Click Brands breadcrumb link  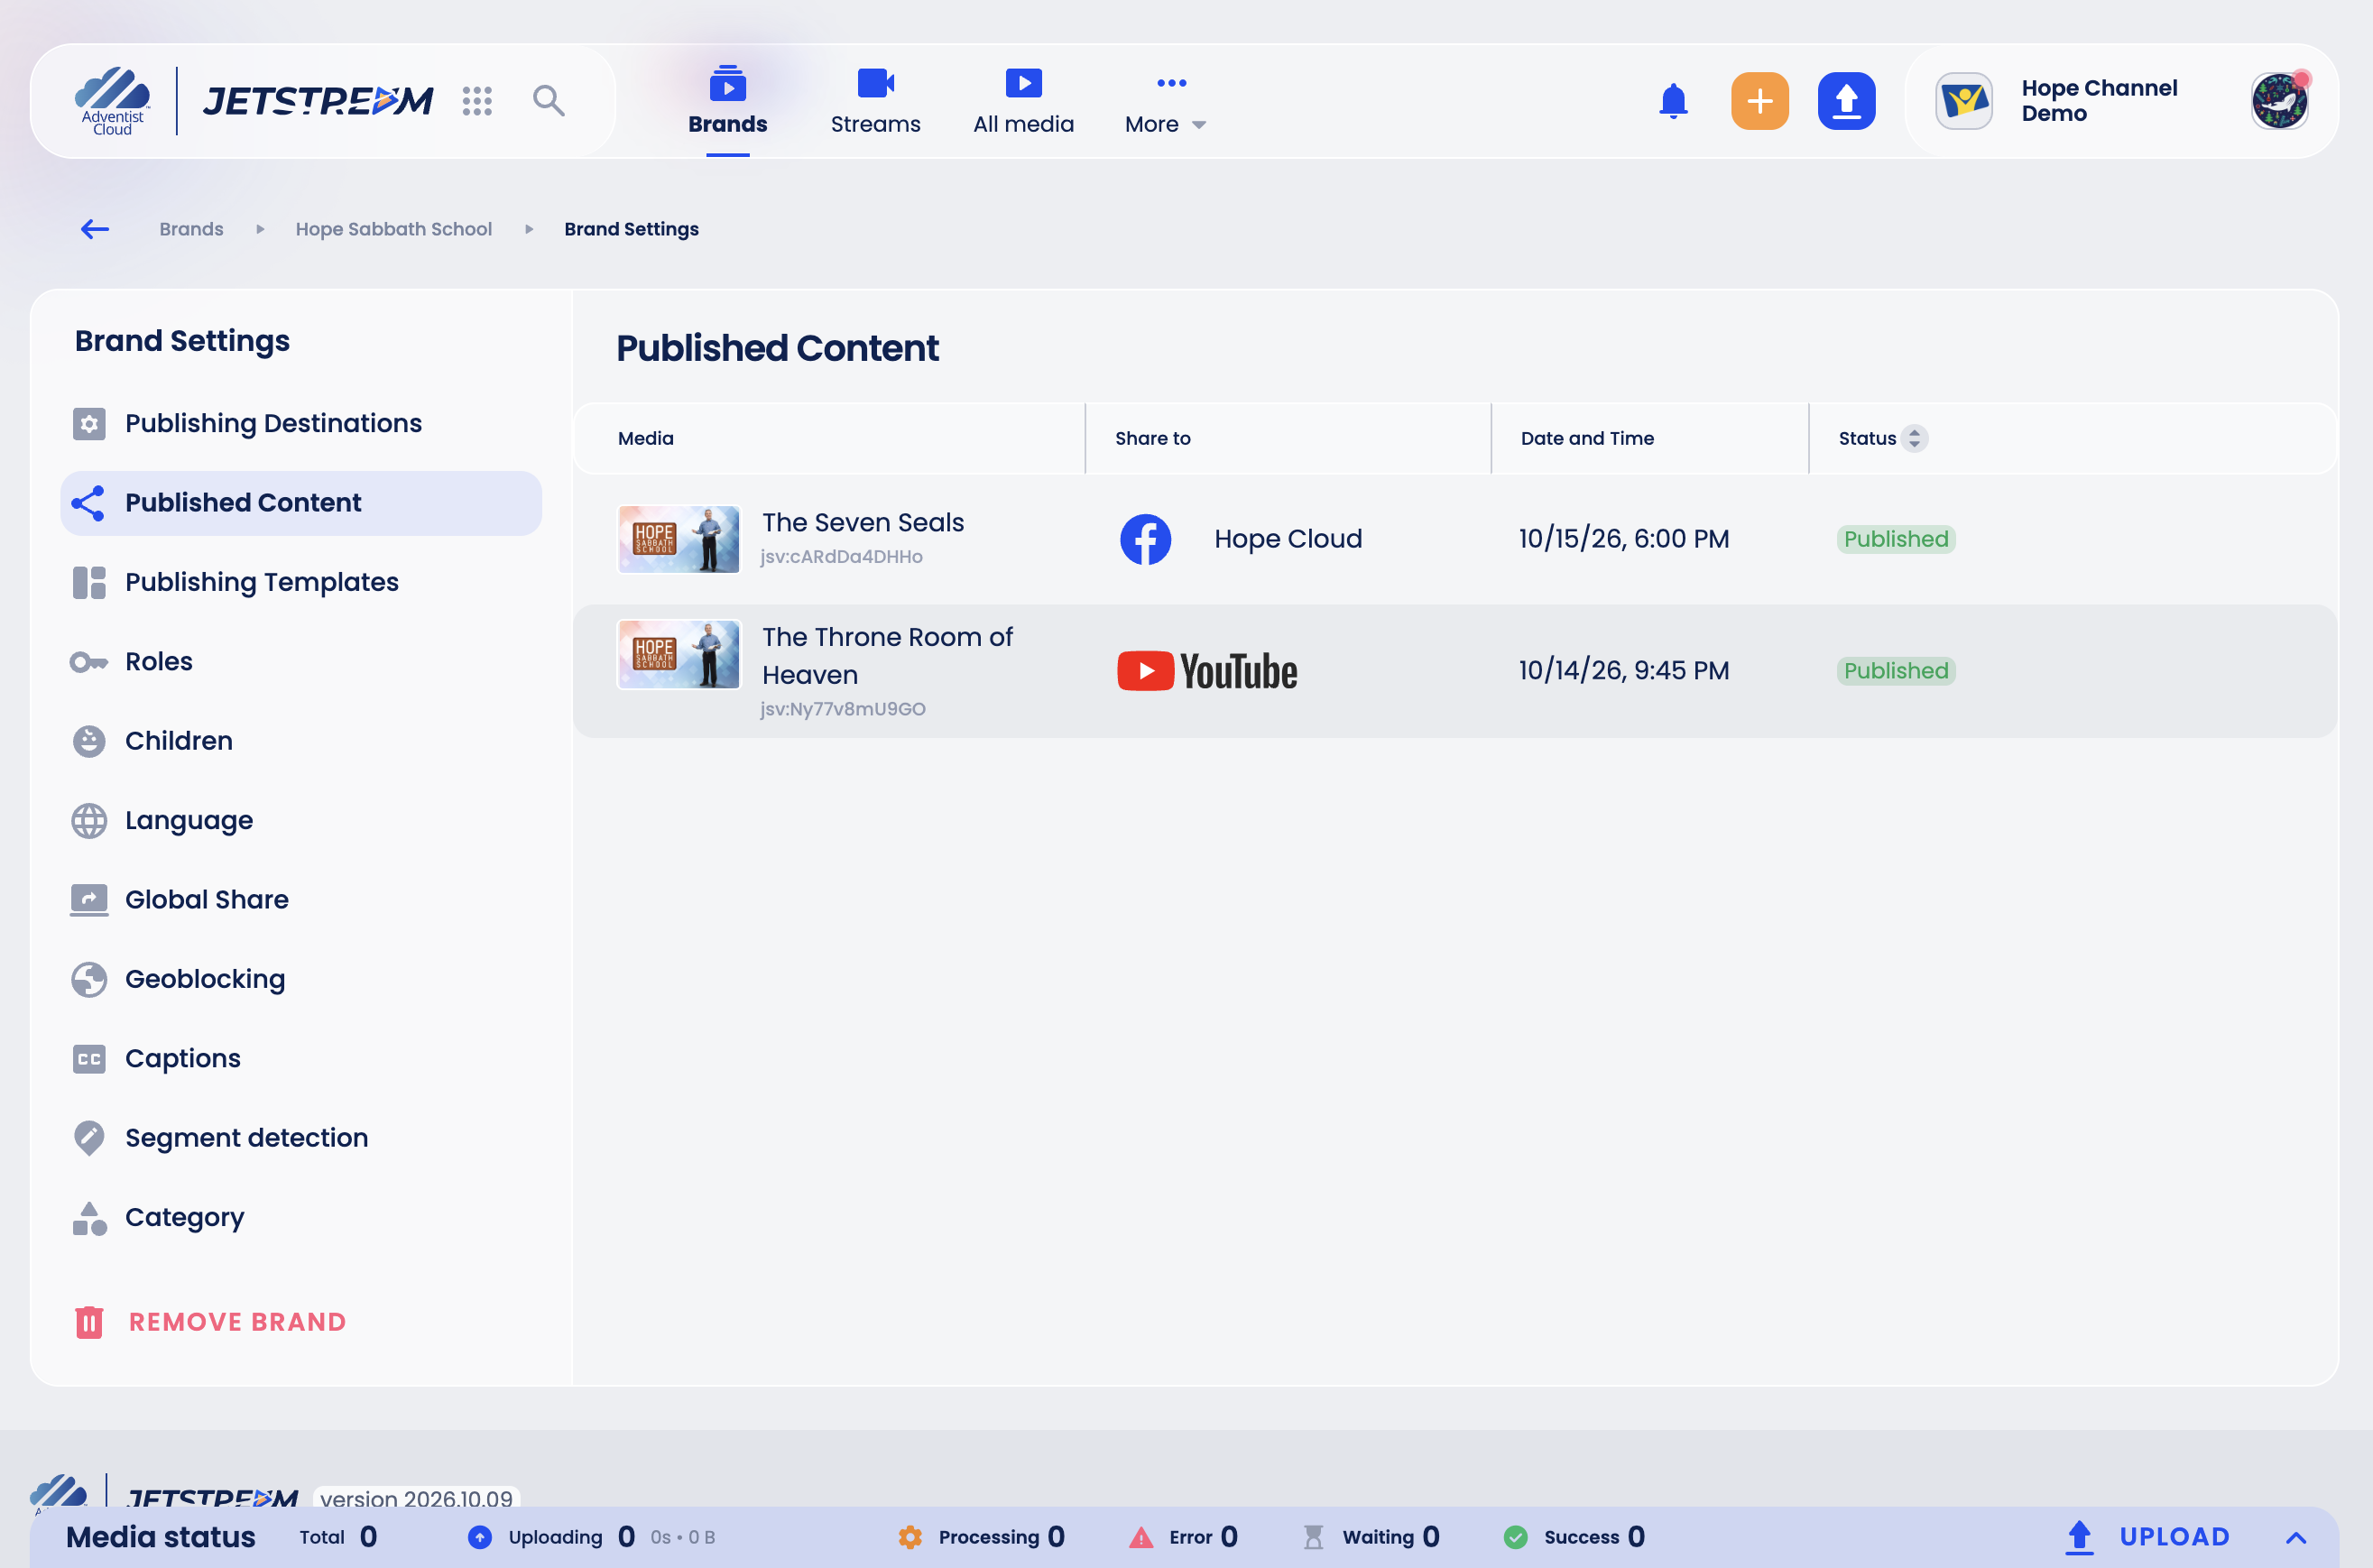tap(191, 229)
